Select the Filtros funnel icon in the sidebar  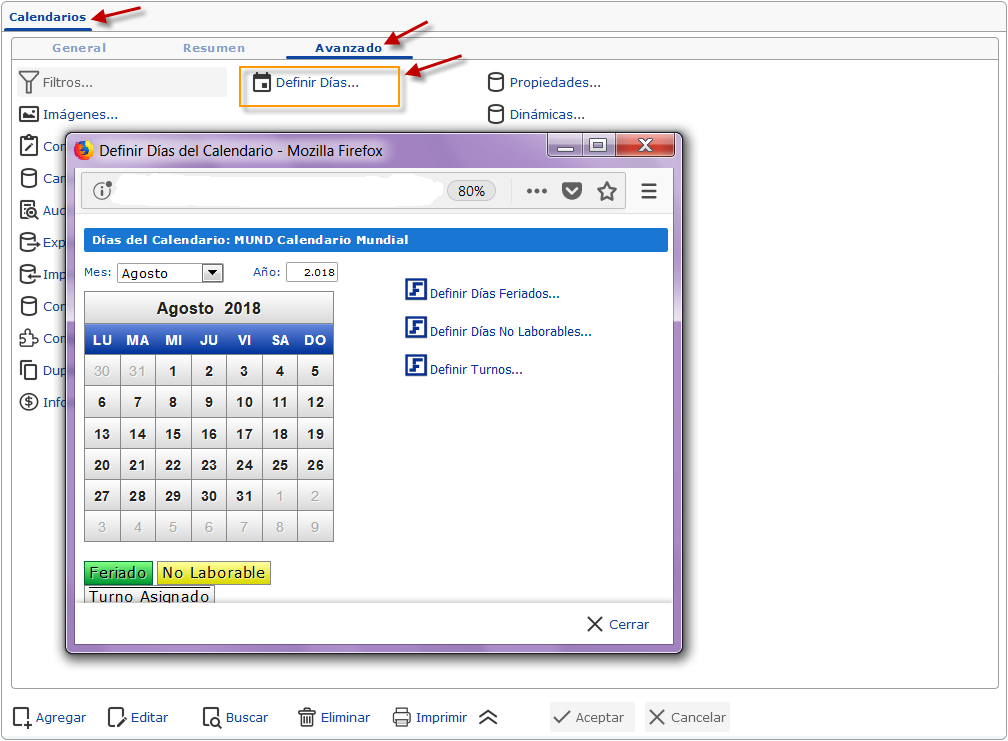click(30, 81)
